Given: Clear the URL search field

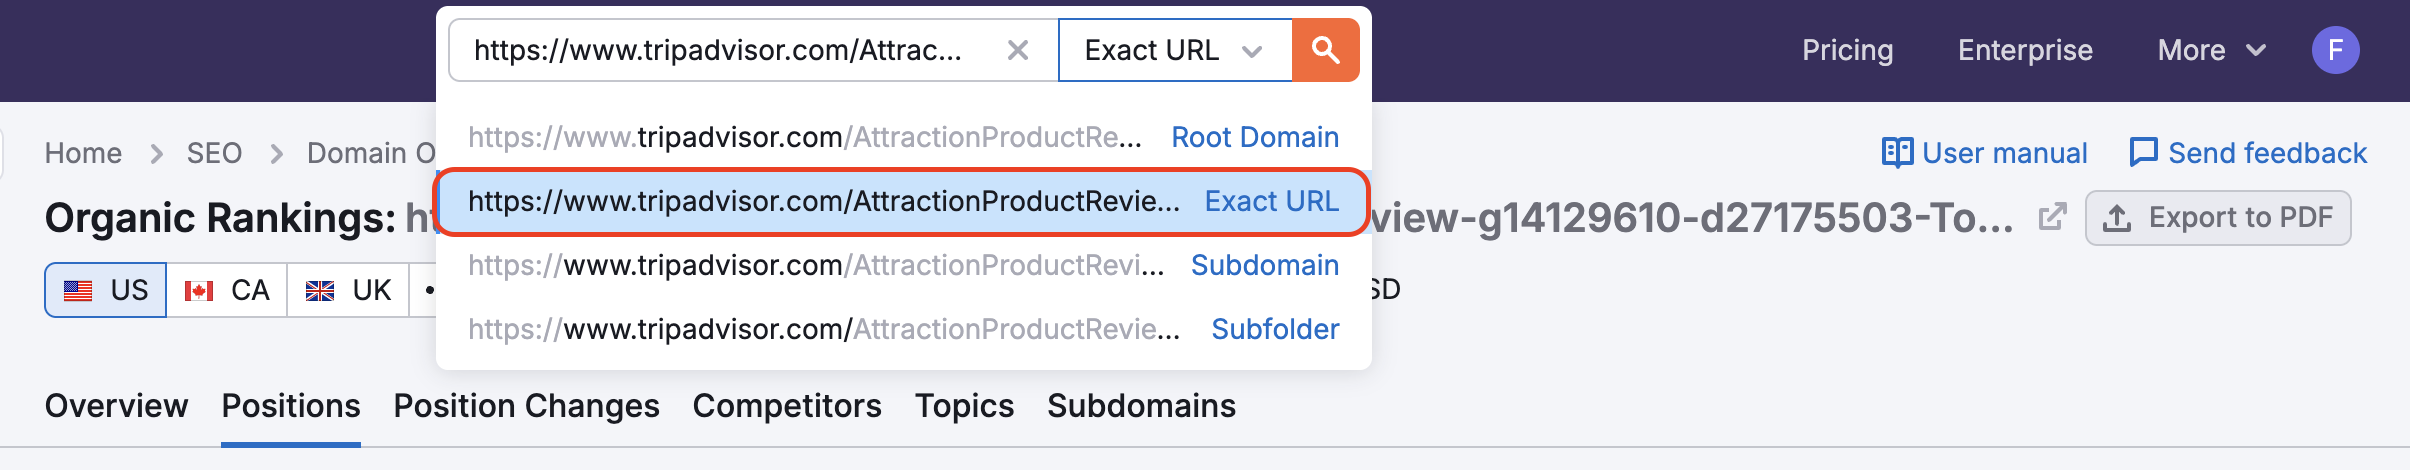Looking at the screenshot, I should 1018,50.
